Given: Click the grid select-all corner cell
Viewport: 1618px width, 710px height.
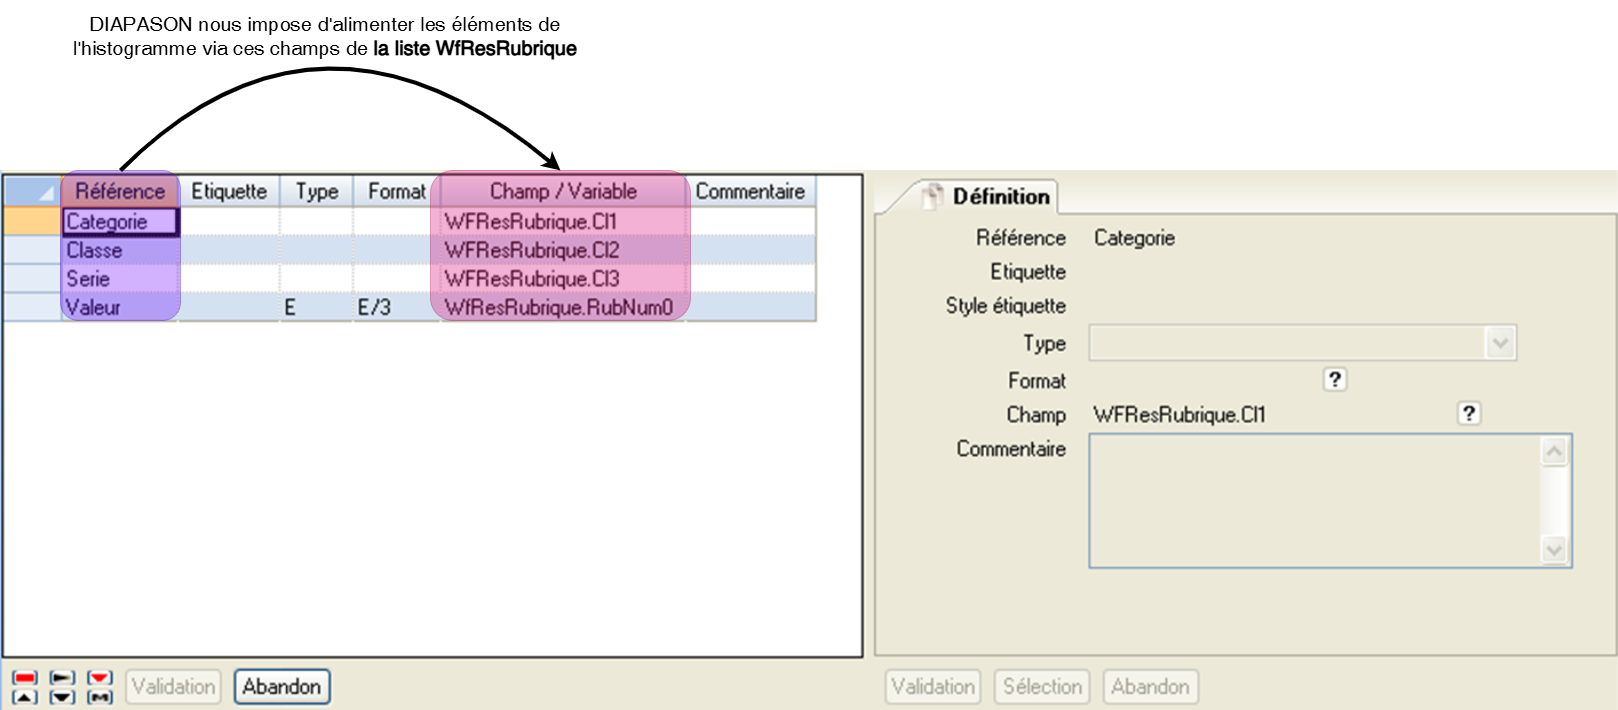Looking at the screenshot, I should click(32, 191).
